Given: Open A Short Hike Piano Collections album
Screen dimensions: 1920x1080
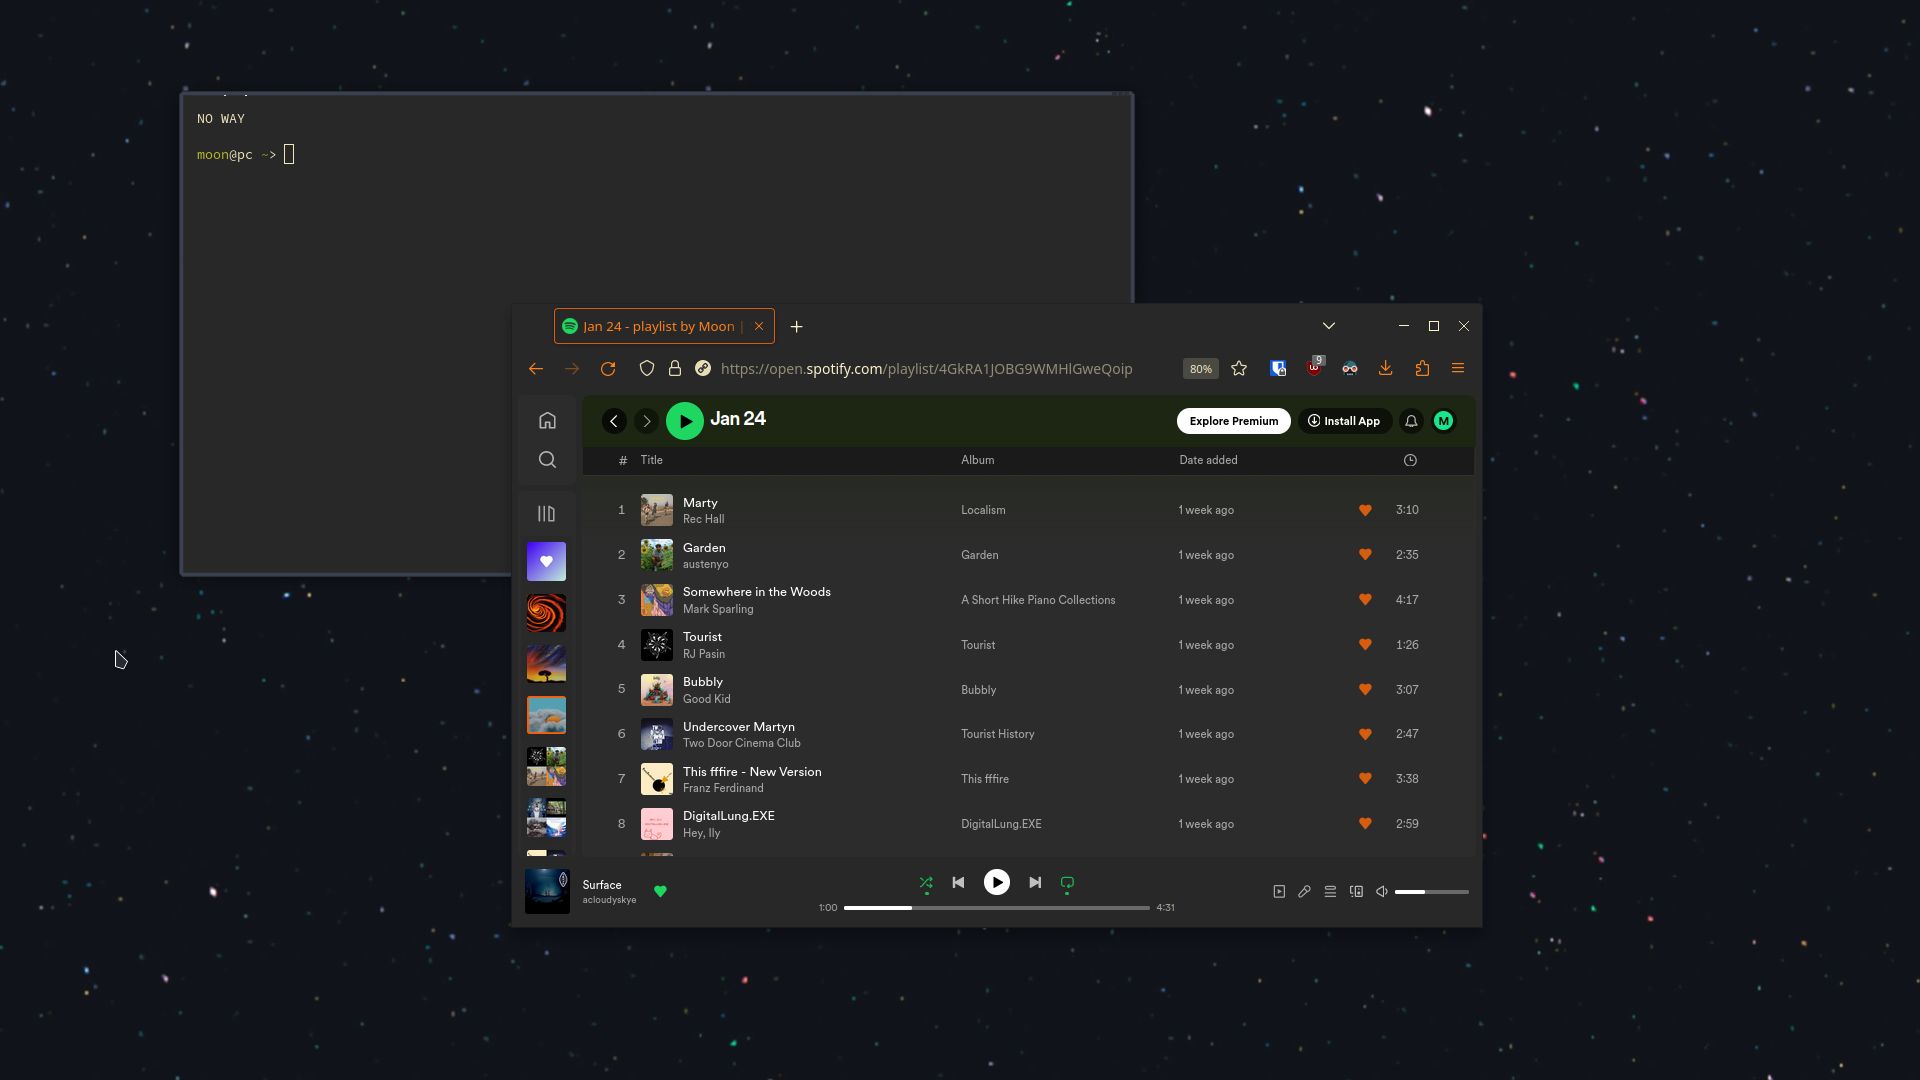Looking at the screenshot, I should coord(1038,600).
